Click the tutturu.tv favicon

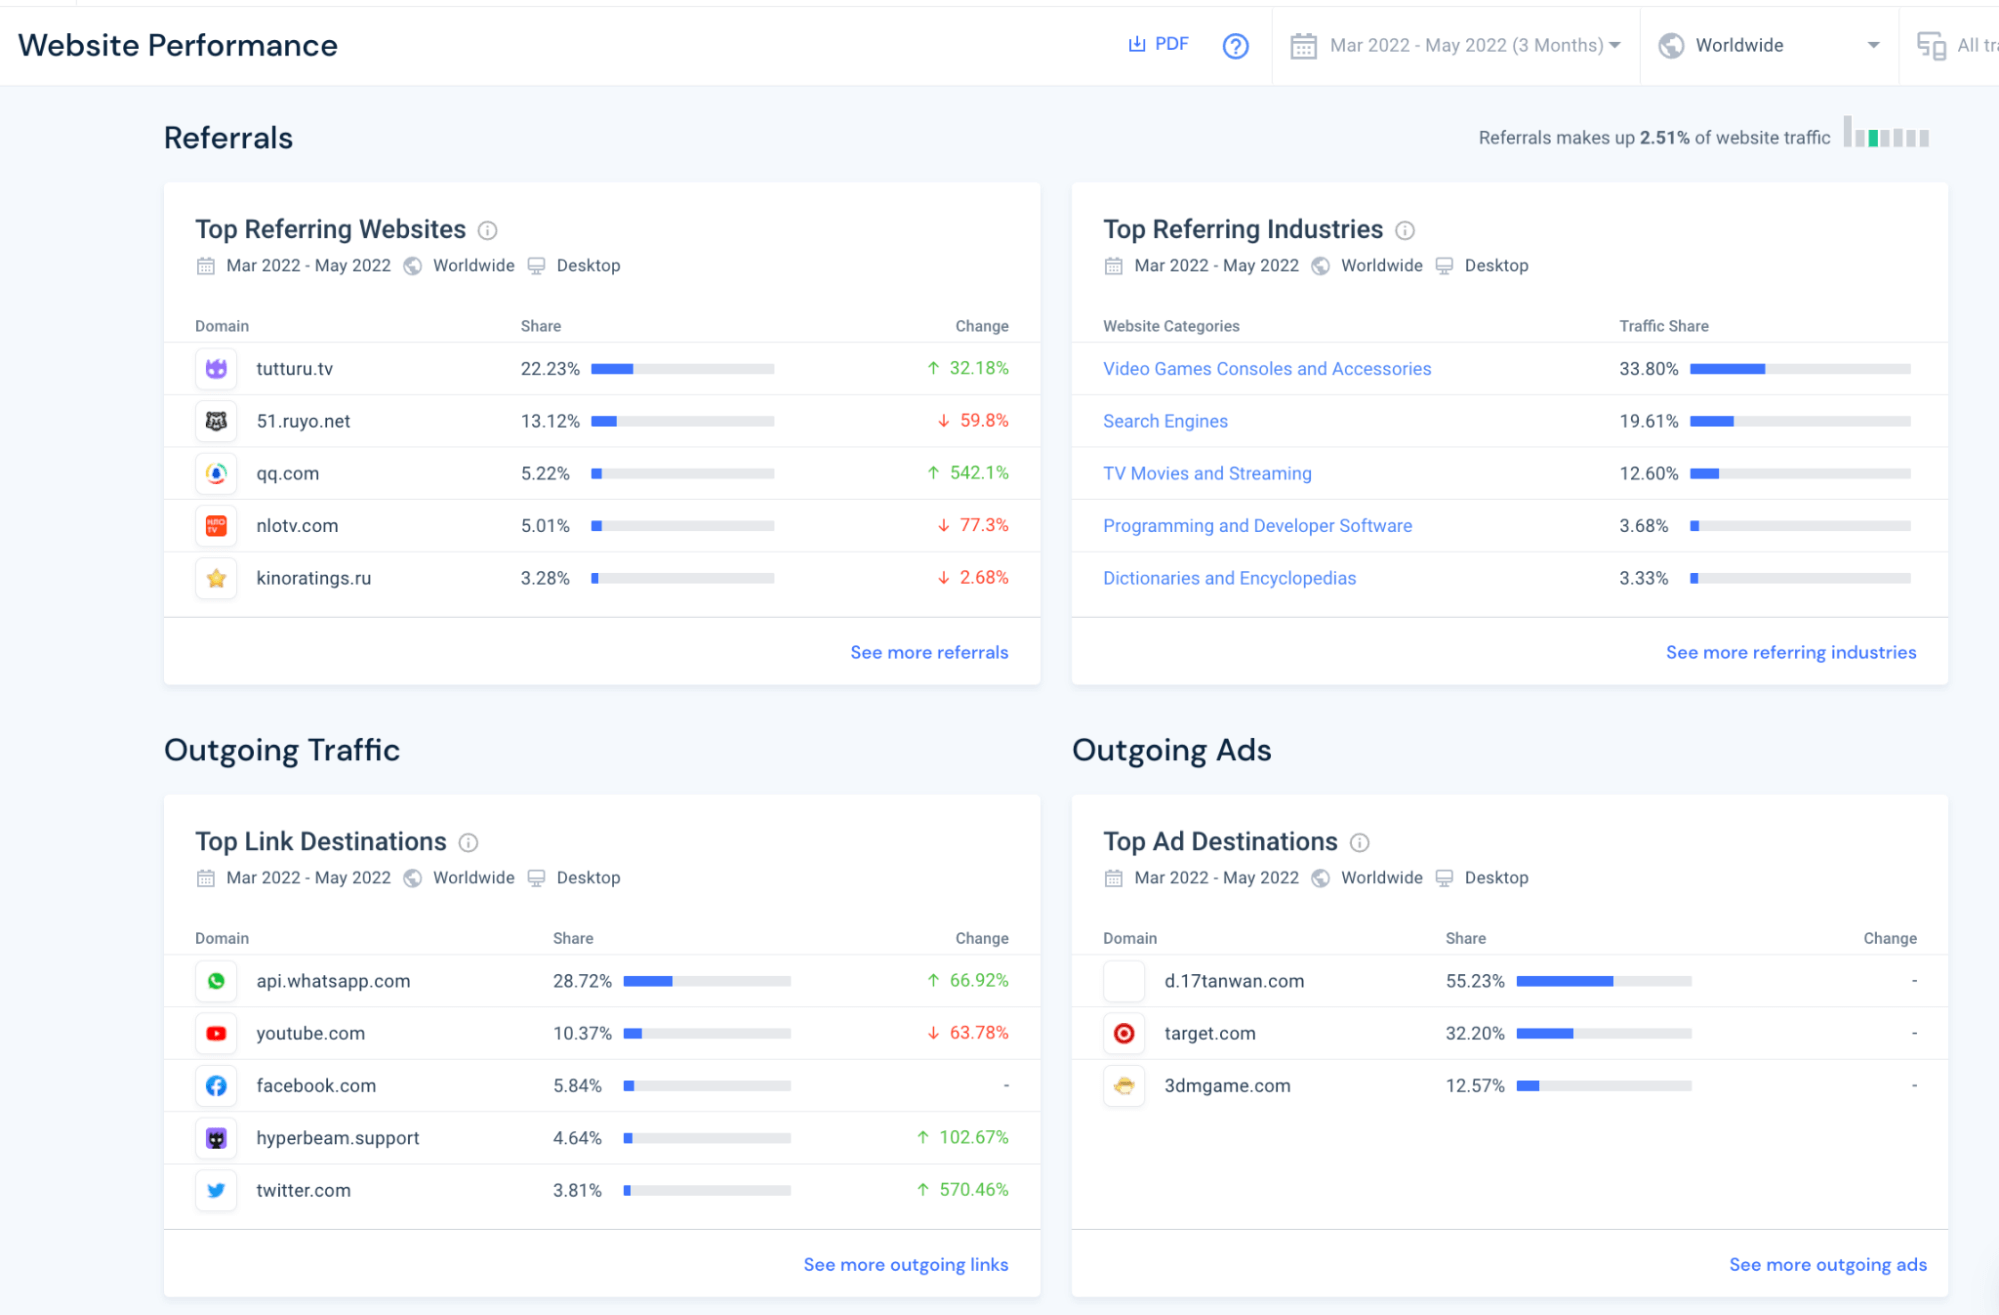coord(216,369)
